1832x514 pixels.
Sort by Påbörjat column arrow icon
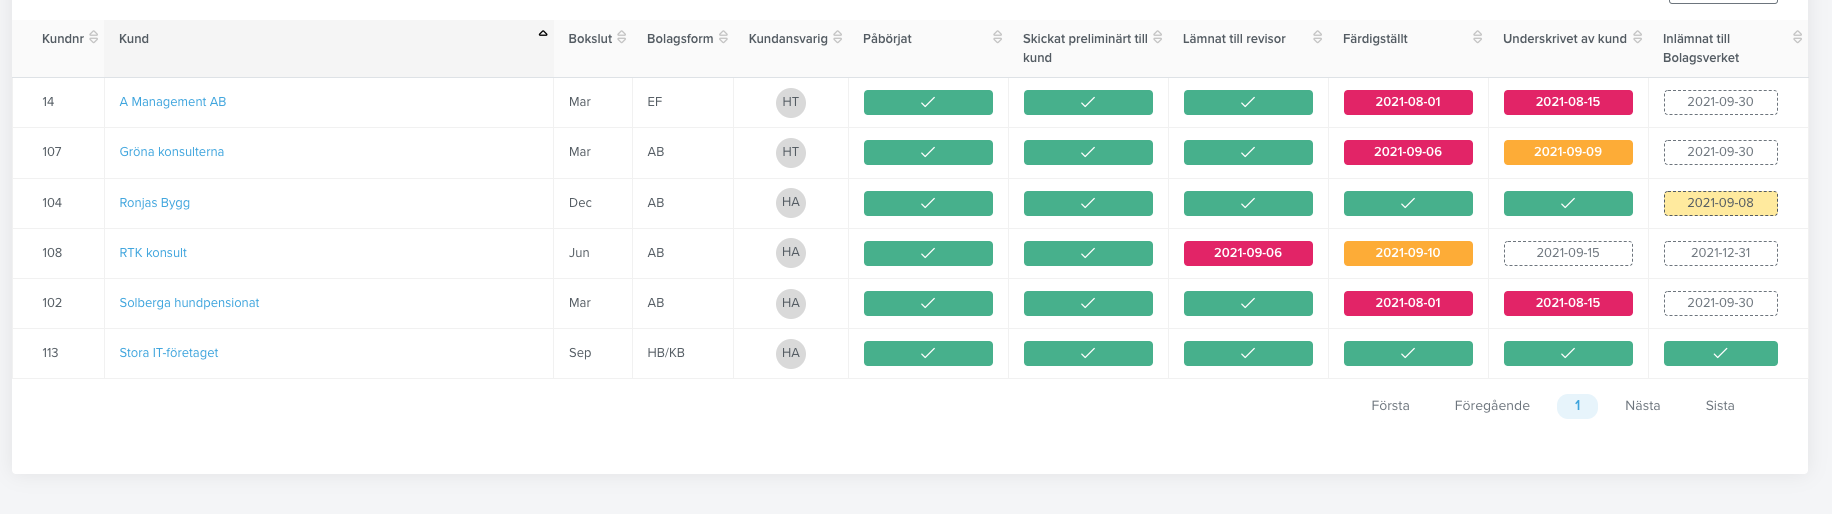click(998, 37)
